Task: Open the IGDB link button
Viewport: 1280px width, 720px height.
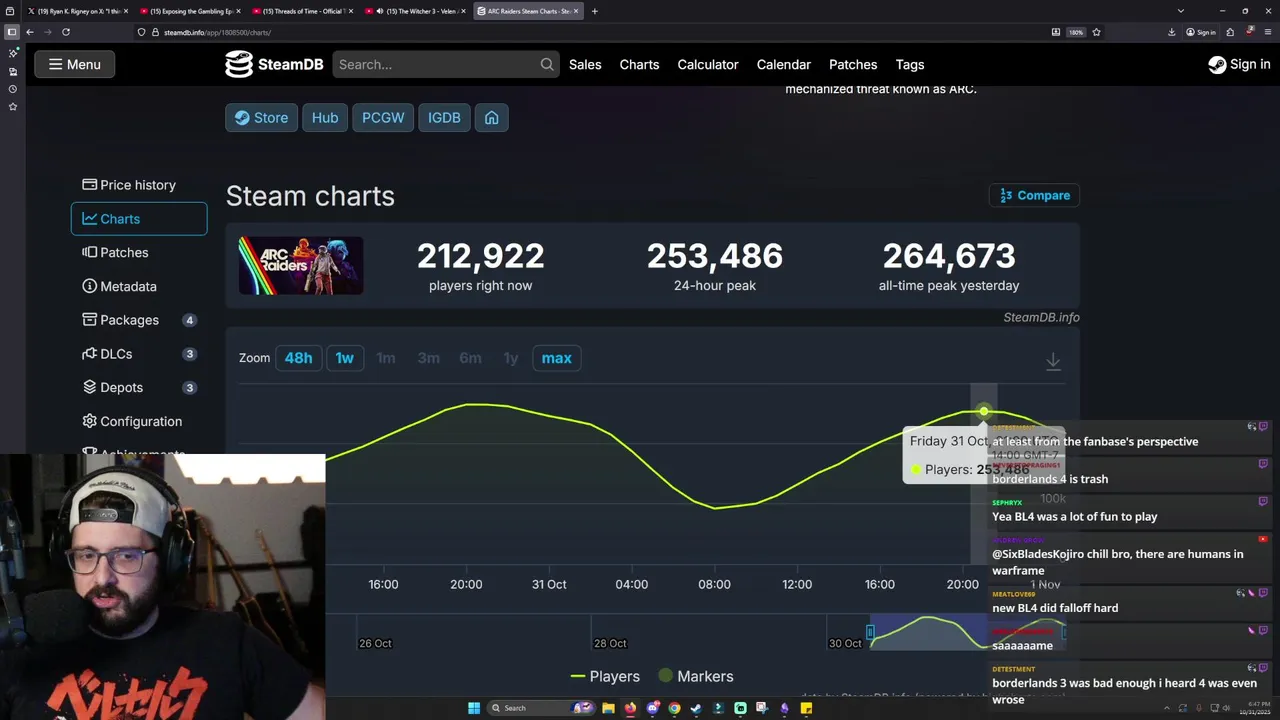Action: click(444, 118)
